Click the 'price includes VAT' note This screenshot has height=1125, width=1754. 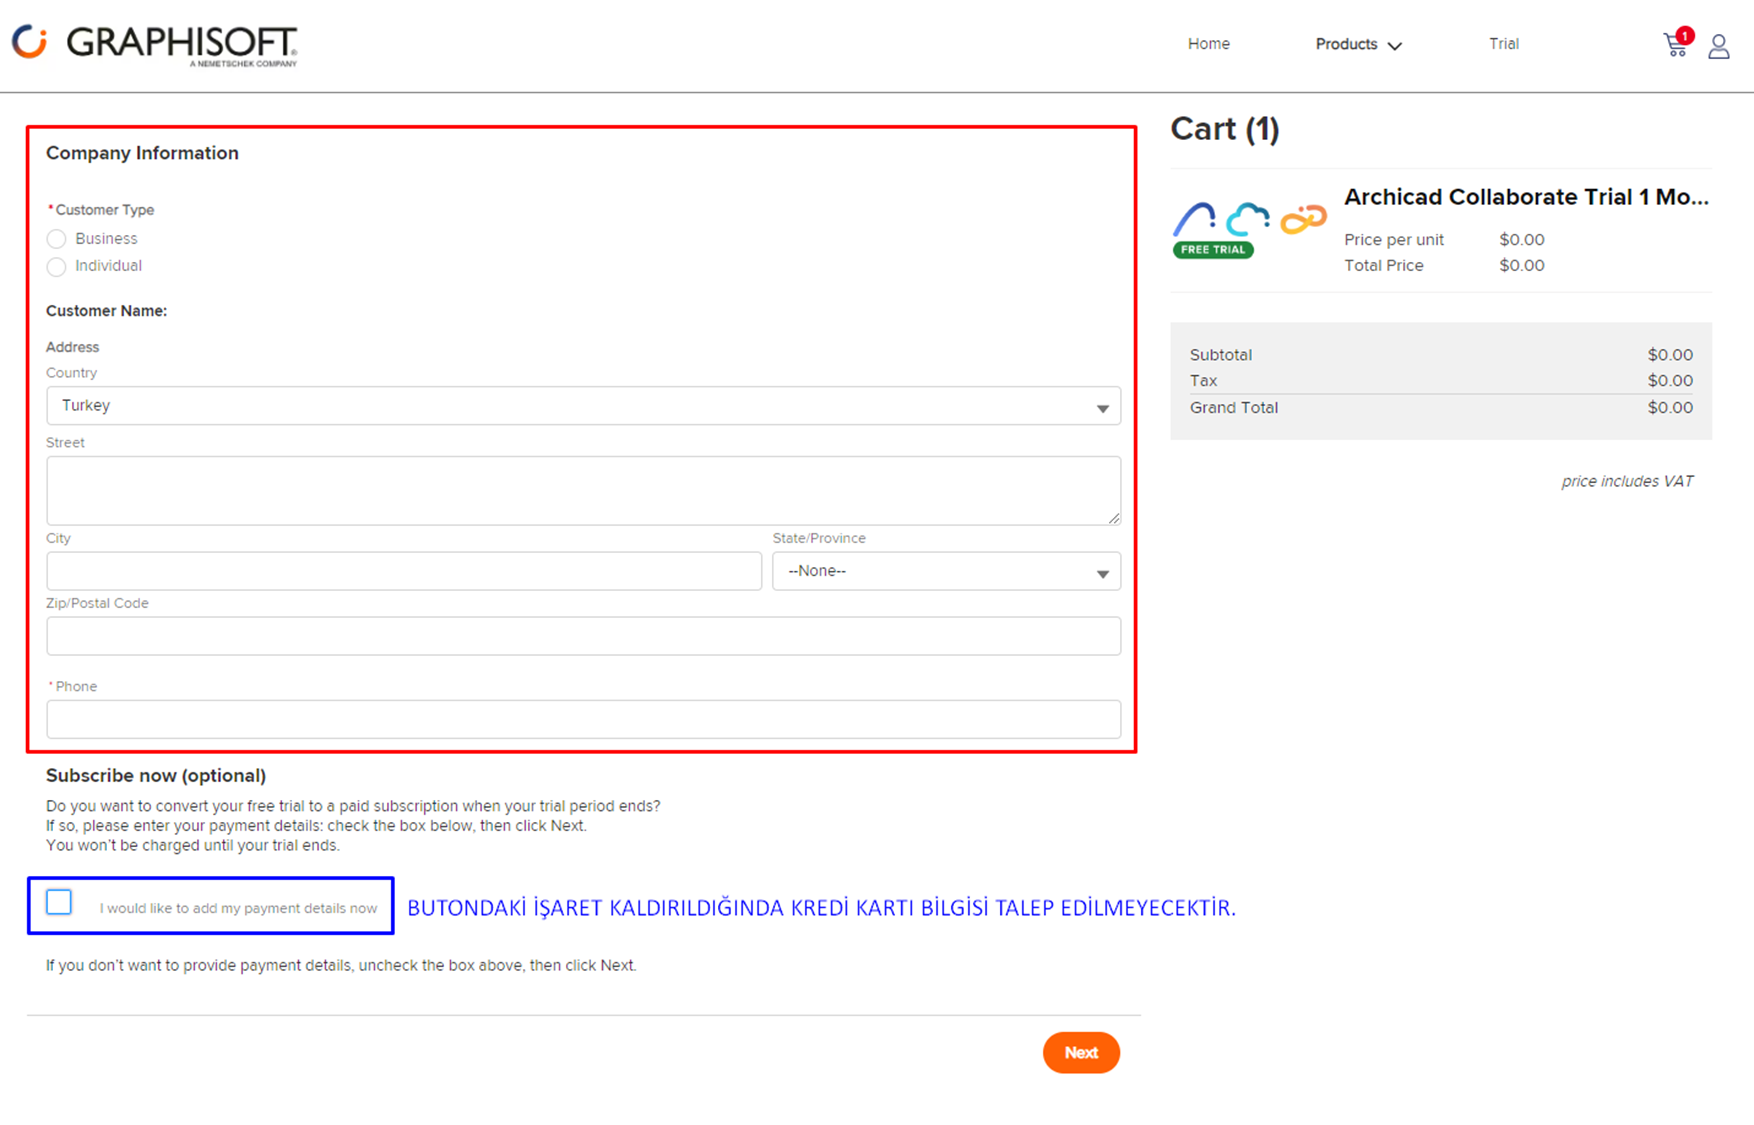(x=1627, y=481)
